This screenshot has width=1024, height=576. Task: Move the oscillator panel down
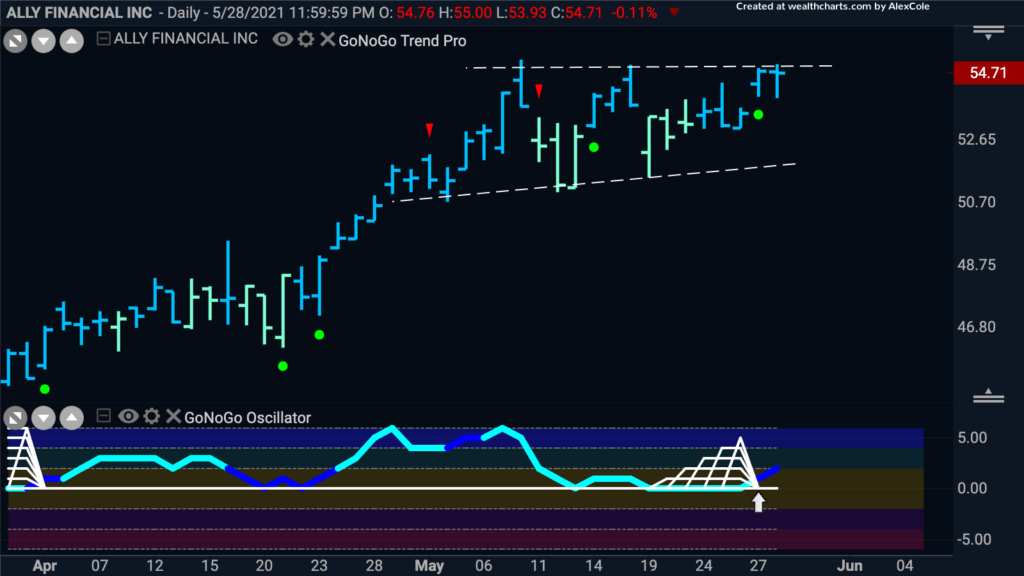tap(43, 417)
